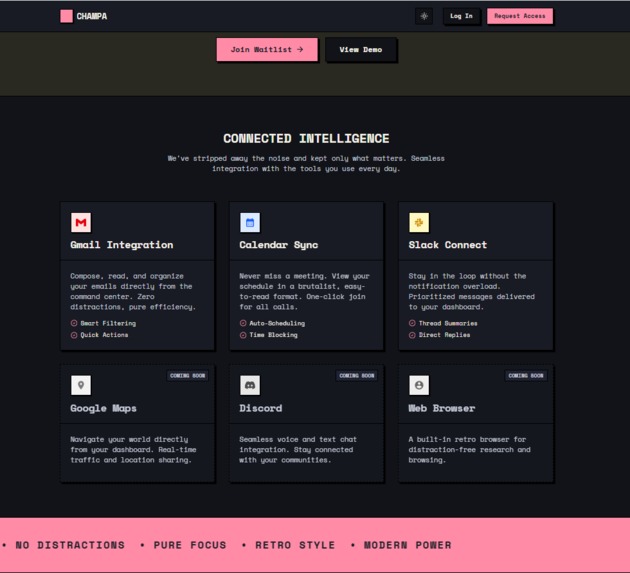
Task: Select the Web Browser card title
Action: coord(442,408)
